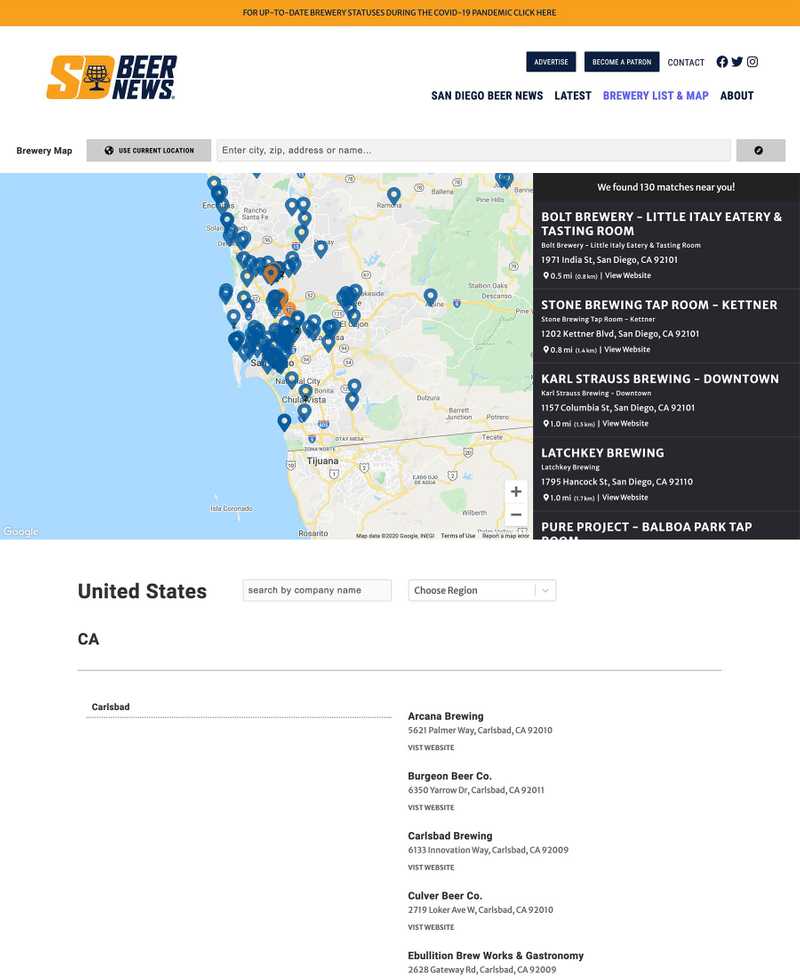Viewport: 800px width, 980px height.
Task: Click Terms of Use on map
Action: (x=458, y=536)
